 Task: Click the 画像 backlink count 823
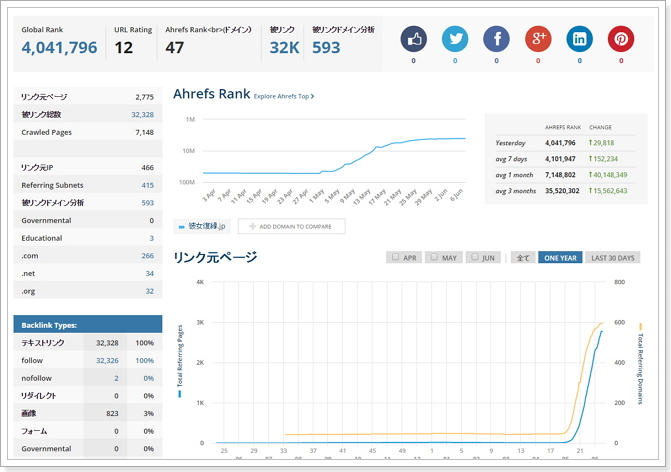point(112,414)
